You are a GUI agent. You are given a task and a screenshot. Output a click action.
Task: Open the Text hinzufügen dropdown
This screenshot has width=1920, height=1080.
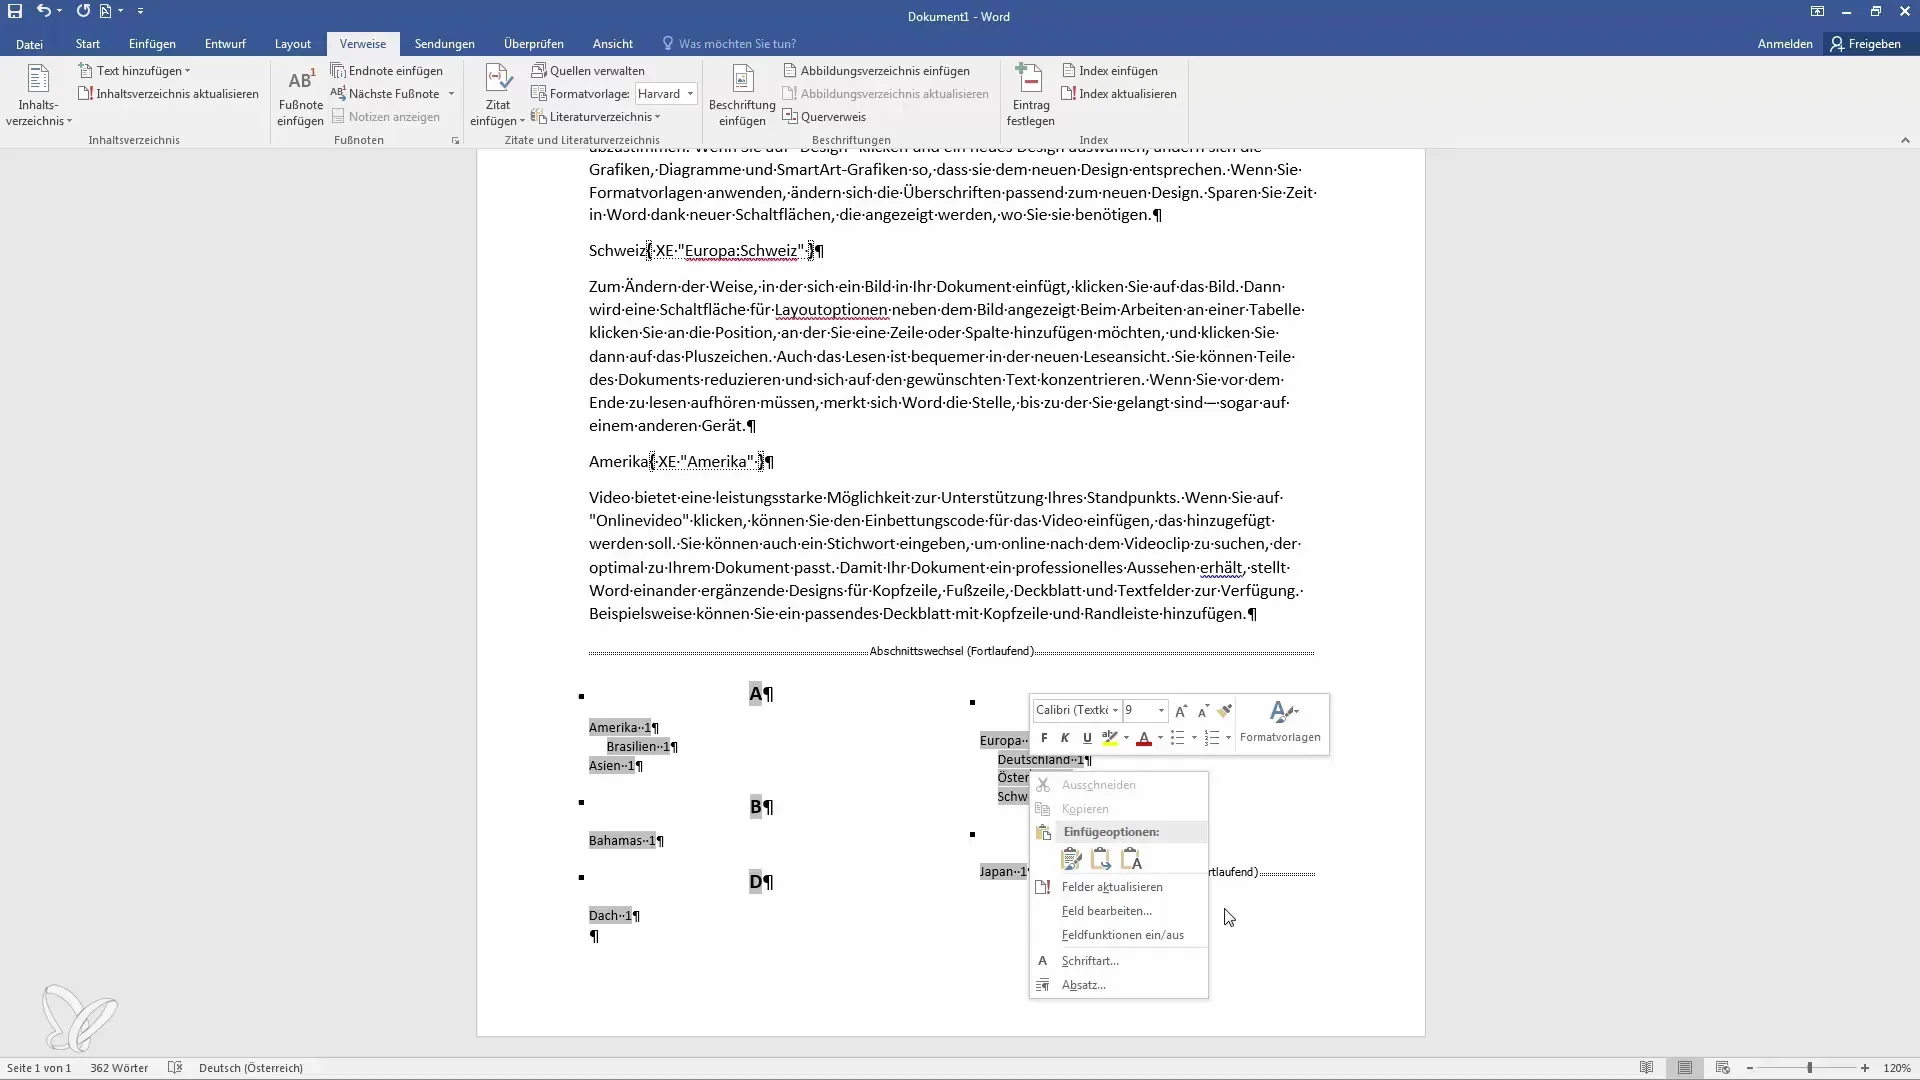click(135, 71)
